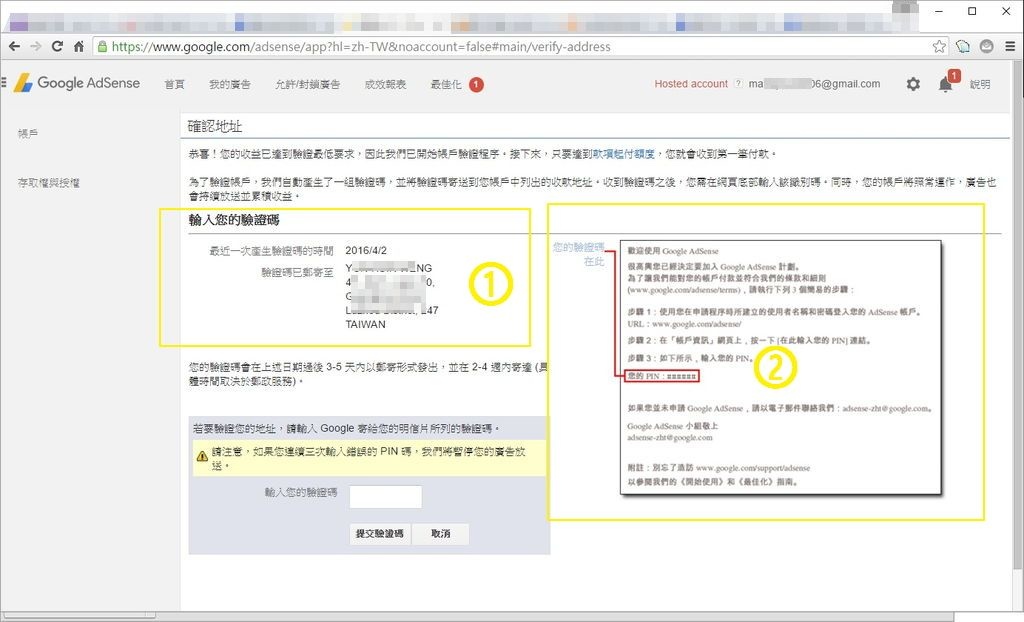Open the account email menu at top right

point(814,84)
